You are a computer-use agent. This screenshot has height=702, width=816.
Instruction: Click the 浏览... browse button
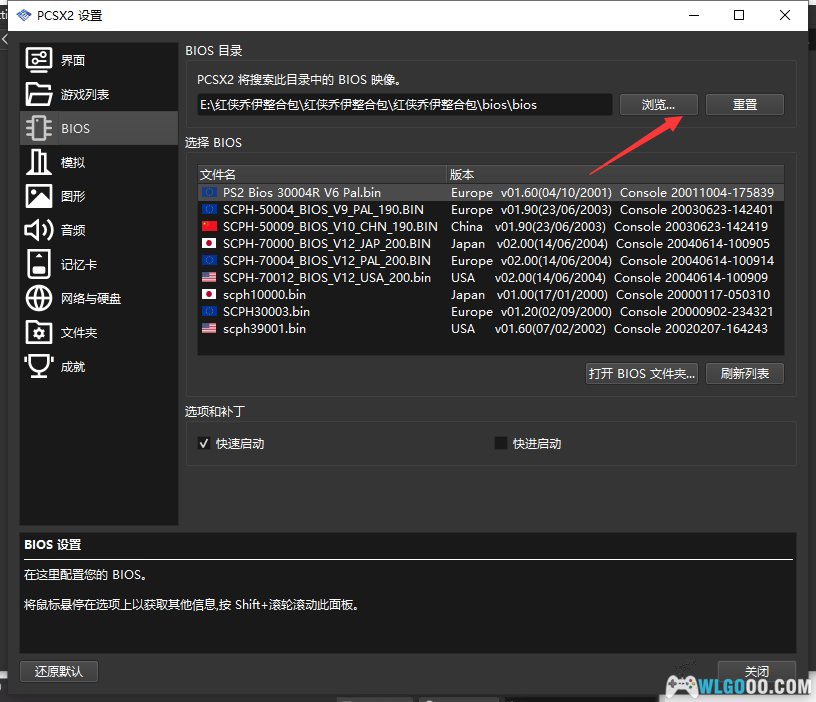point(658,104)
